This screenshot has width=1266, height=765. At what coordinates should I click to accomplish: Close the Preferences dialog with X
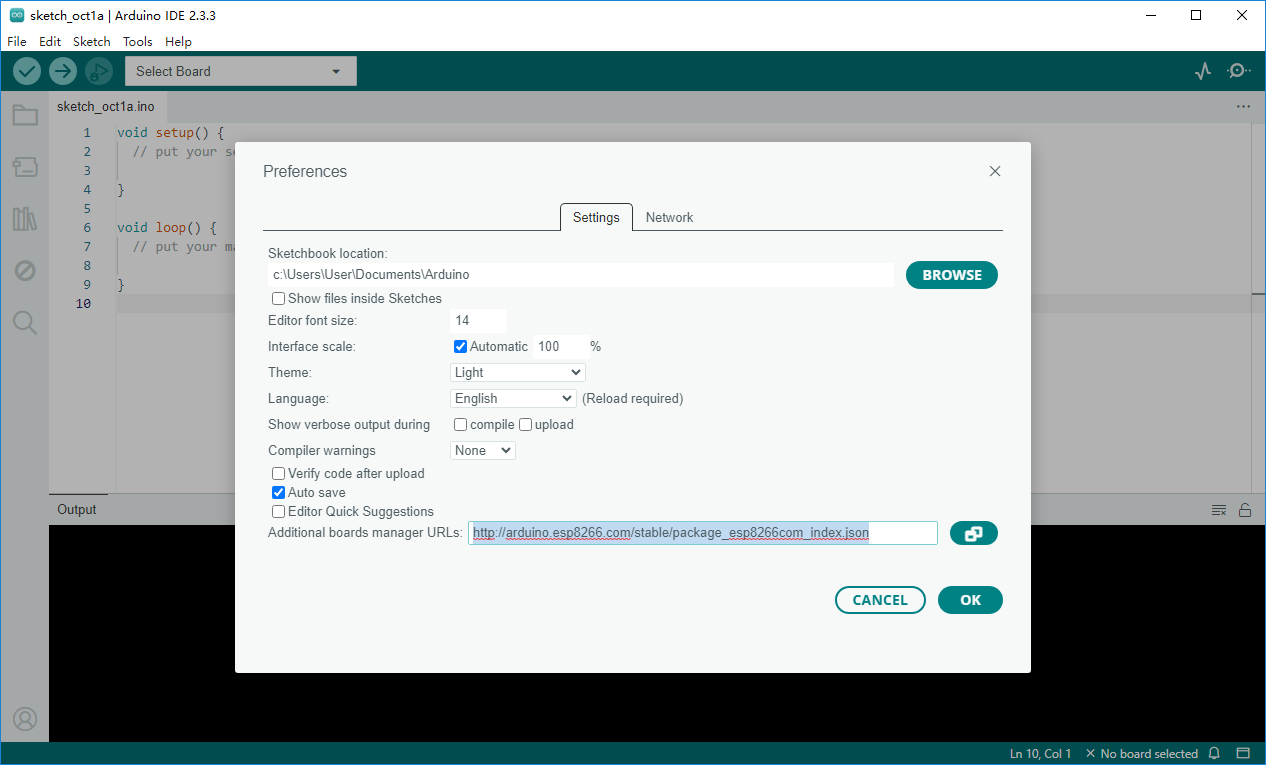pos(995,171)
